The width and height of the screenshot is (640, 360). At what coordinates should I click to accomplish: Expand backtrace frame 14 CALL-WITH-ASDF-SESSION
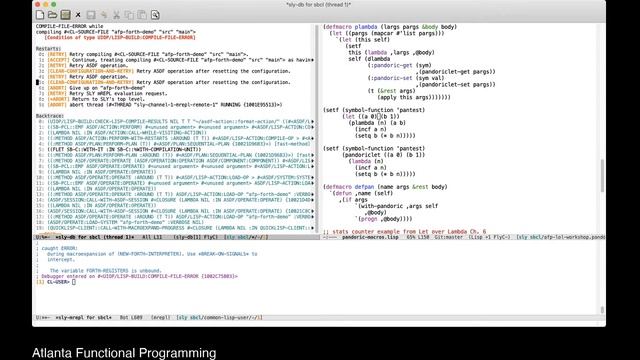click(x=176, y=200)
